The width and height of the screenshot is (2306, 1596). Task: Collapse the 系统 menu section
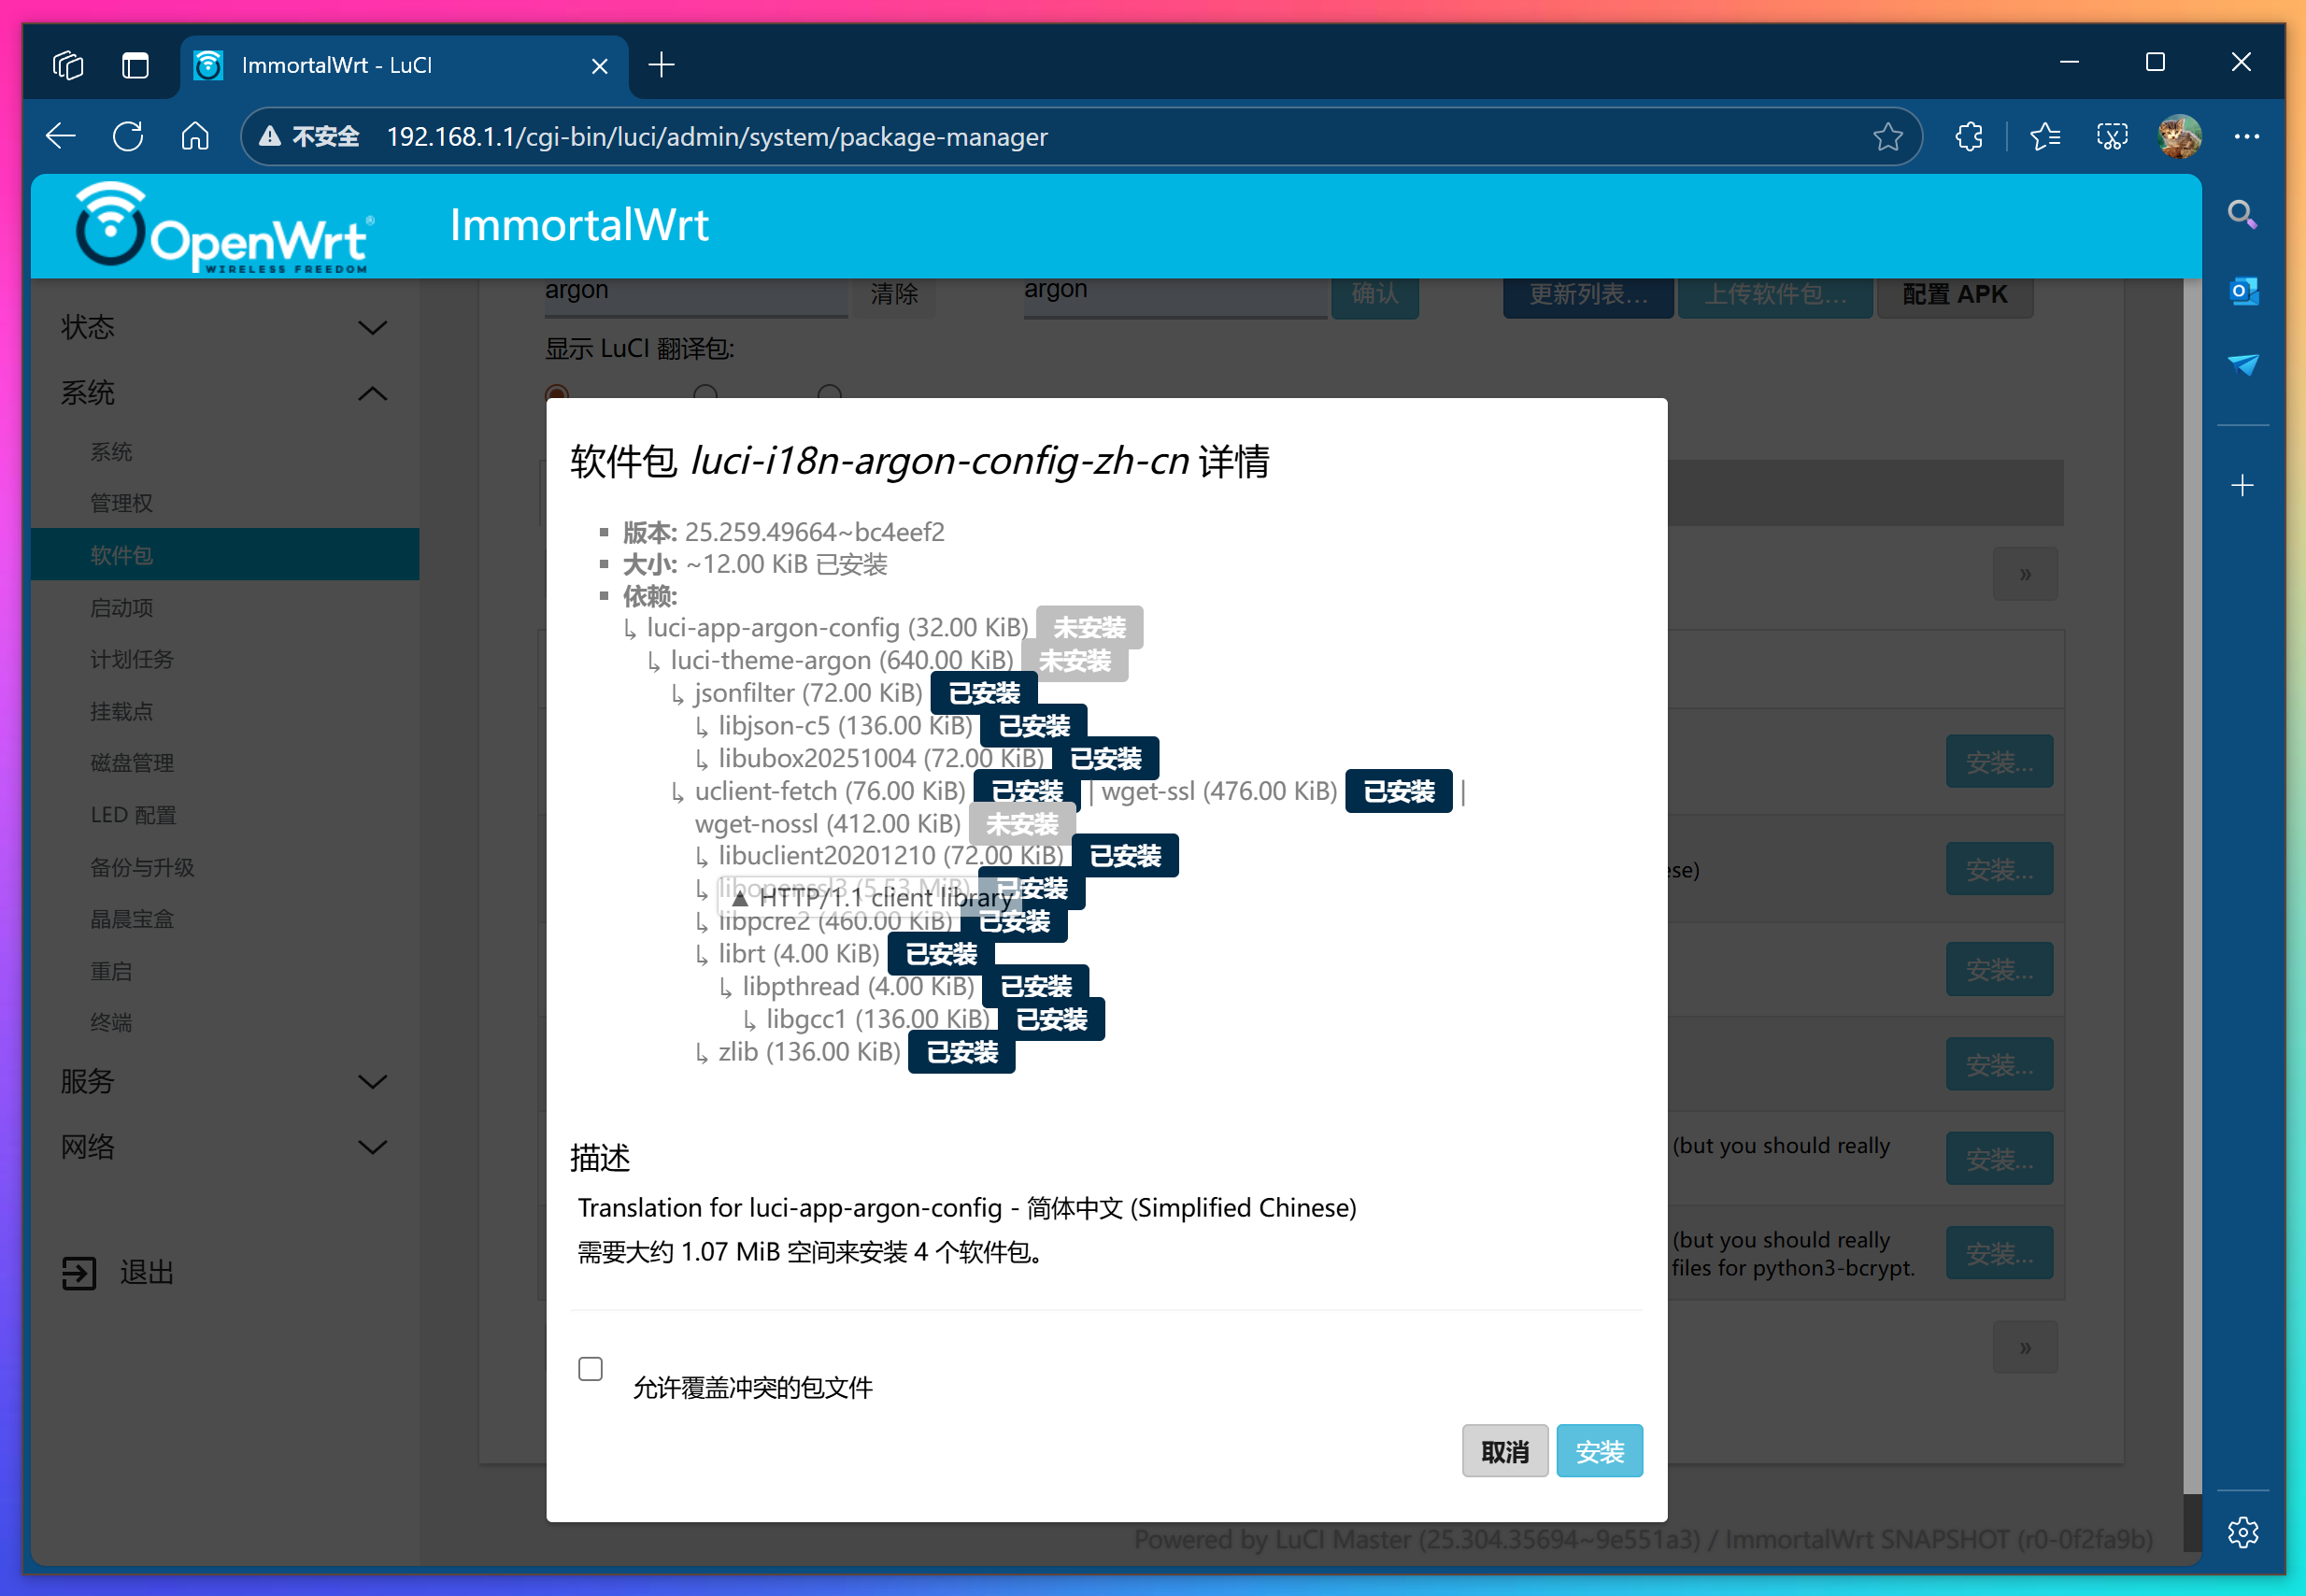(224, 393)
